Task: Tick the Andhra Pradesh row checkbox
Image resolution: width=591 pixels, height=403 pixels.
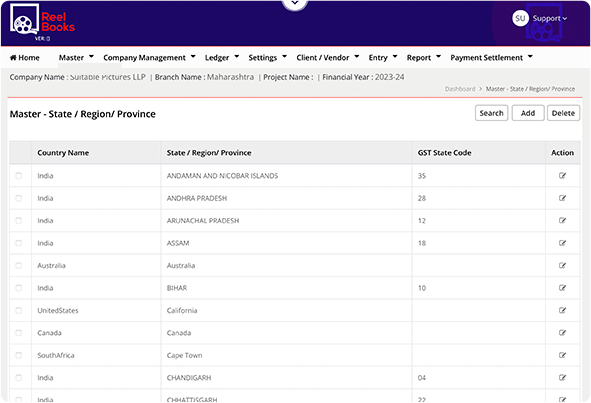Action: coord(18,198)
